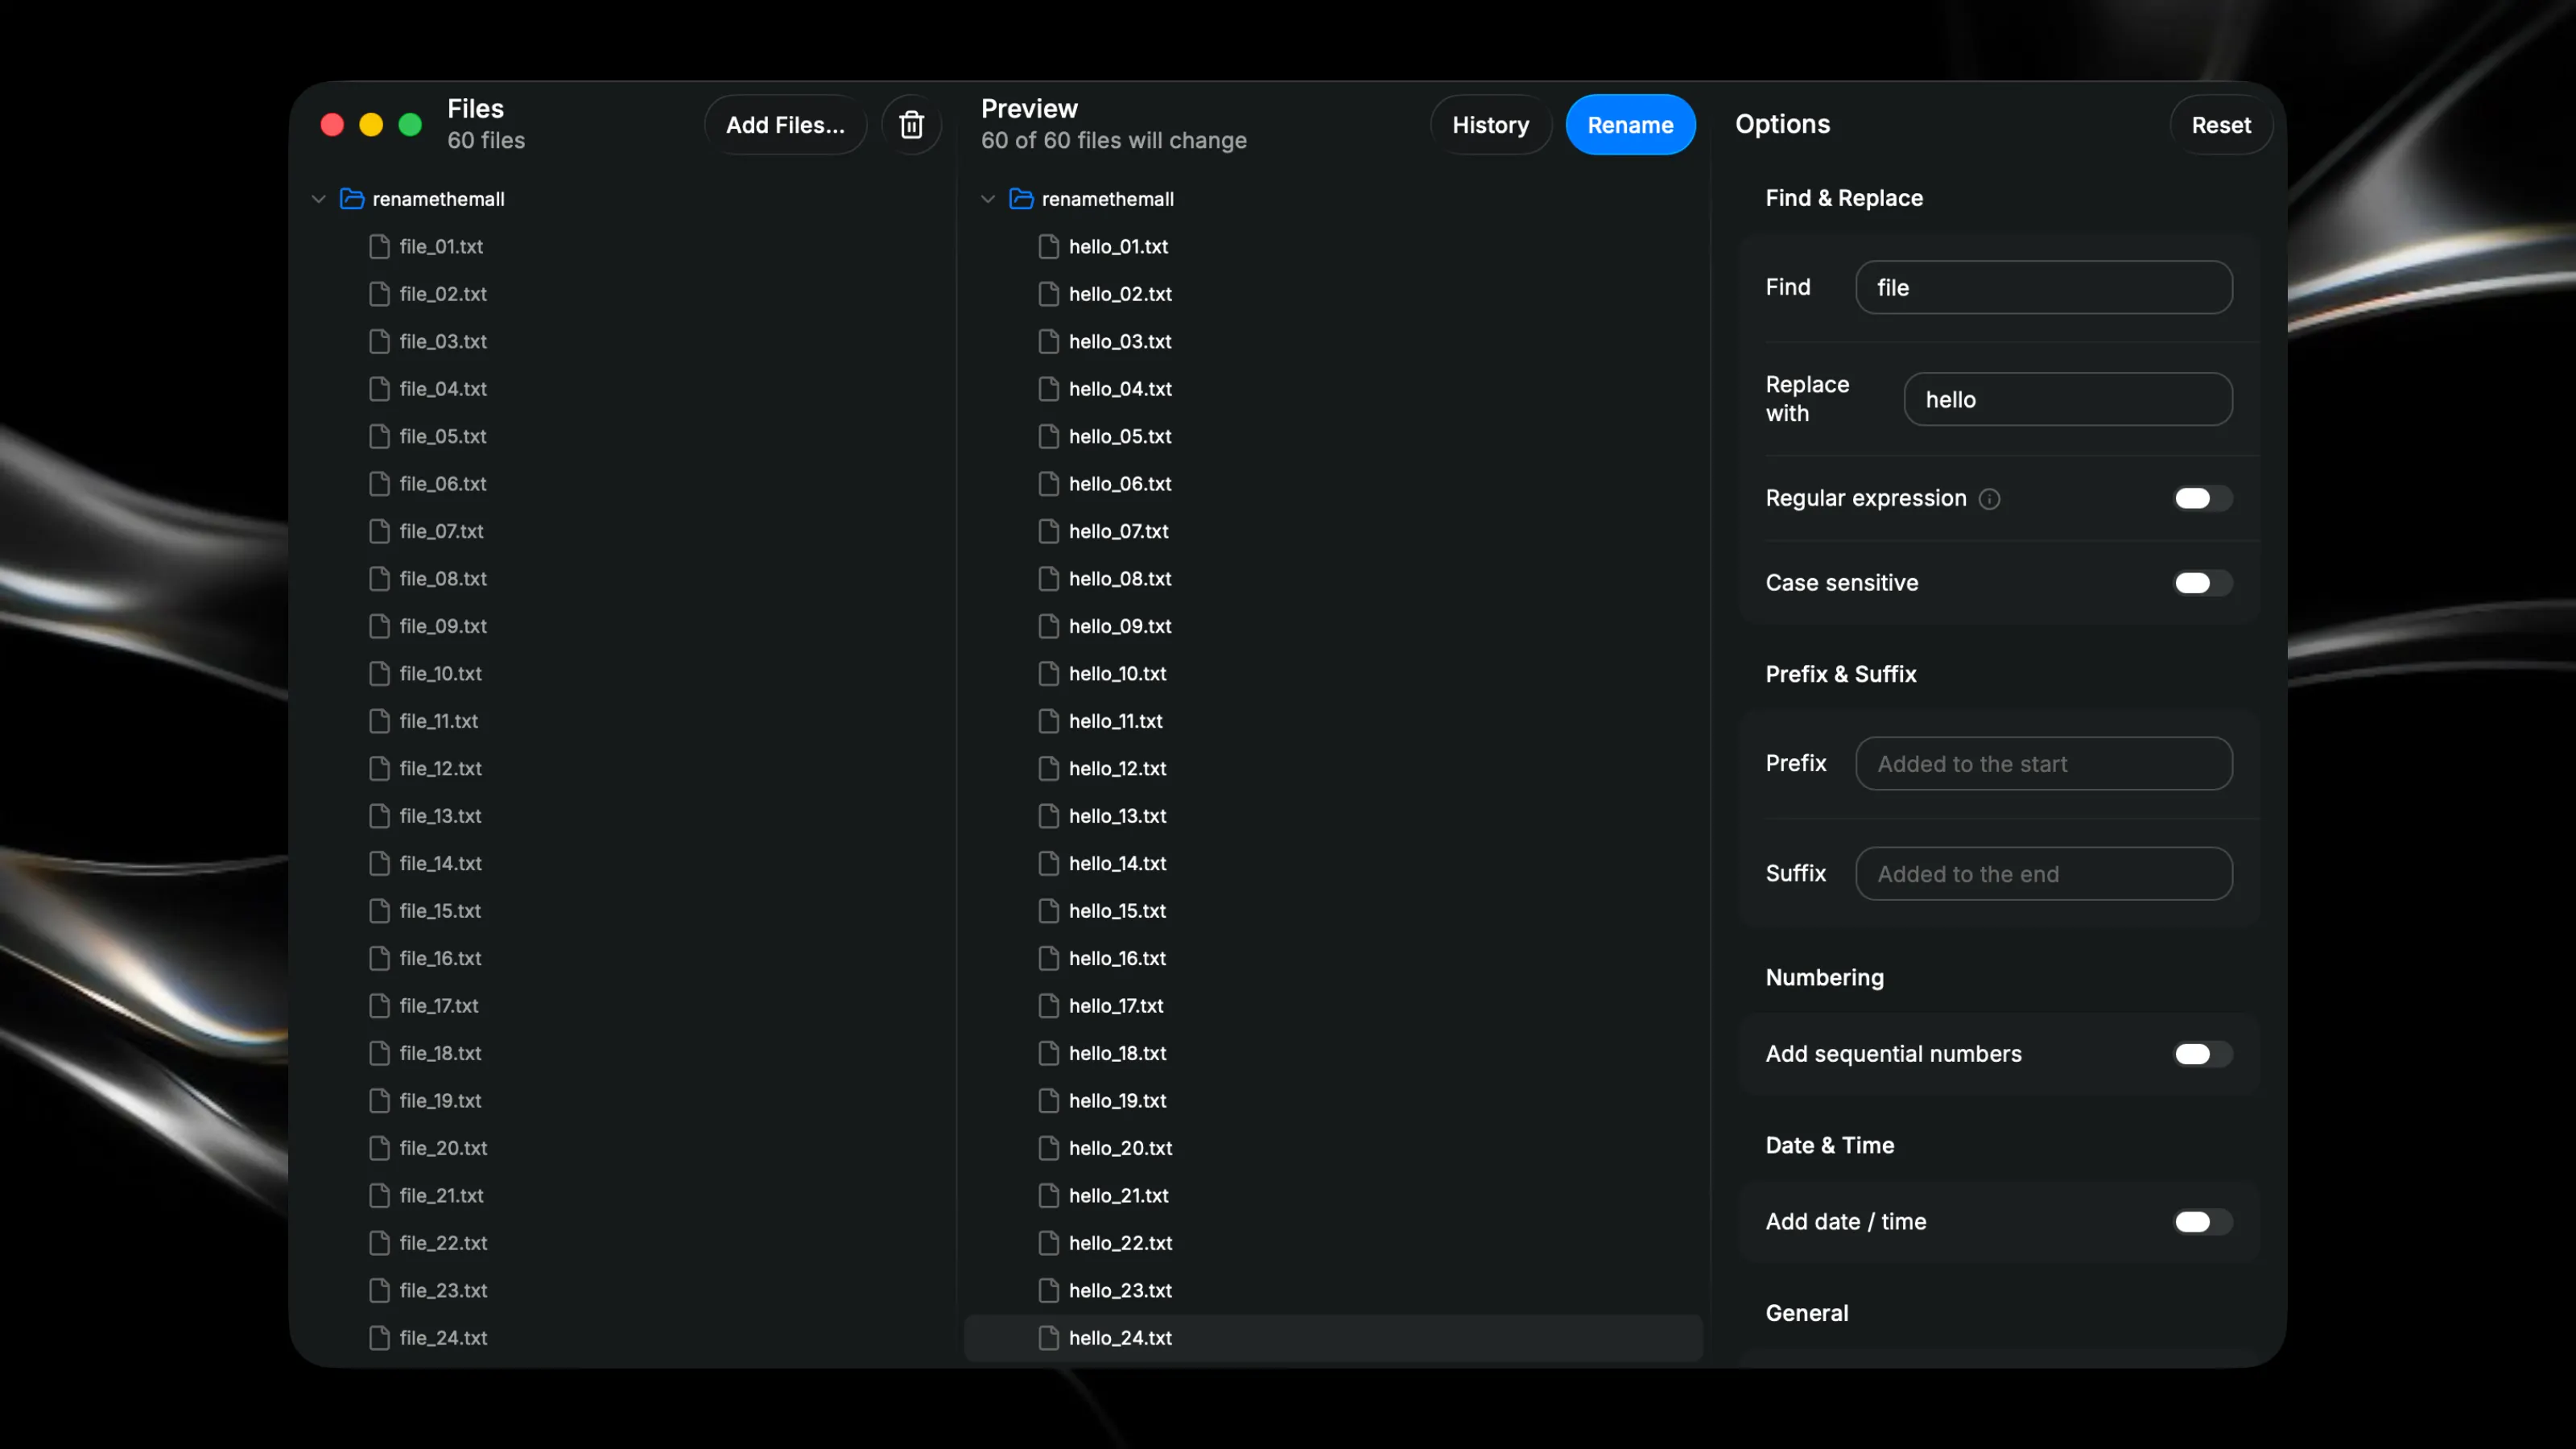Open the Add Files... dialog
The height and width of the screenshot is (1449, 2576).
785,125
